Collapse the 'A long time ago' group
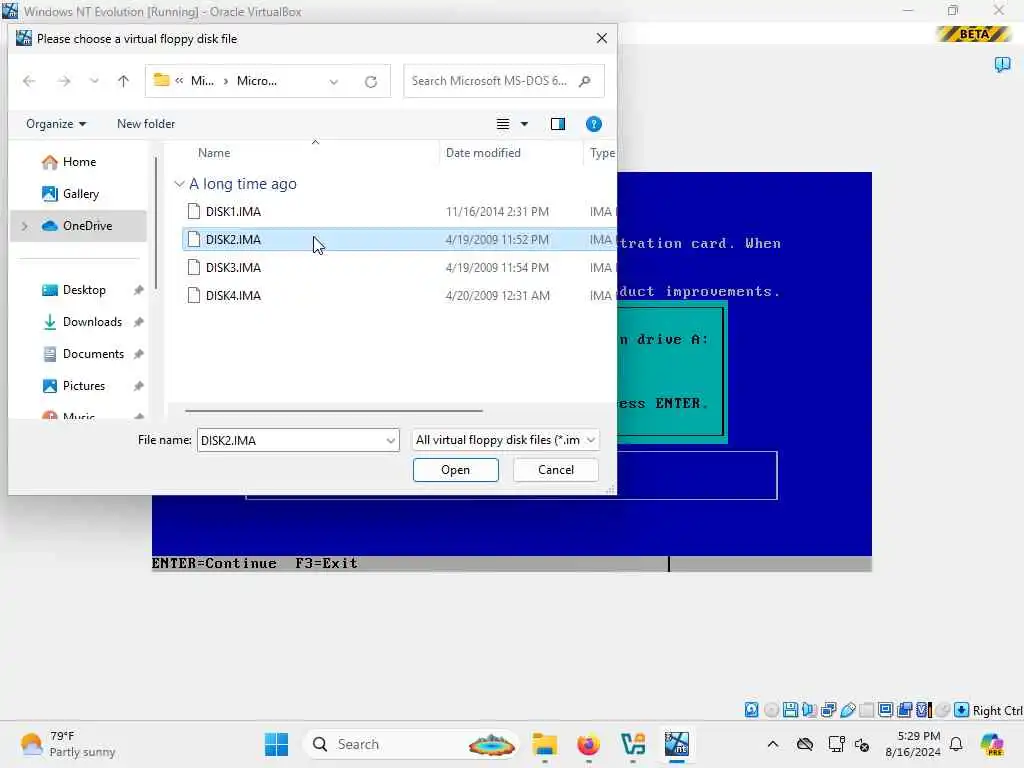Viewport: 1024px width, 768px height. pos(179,184)
